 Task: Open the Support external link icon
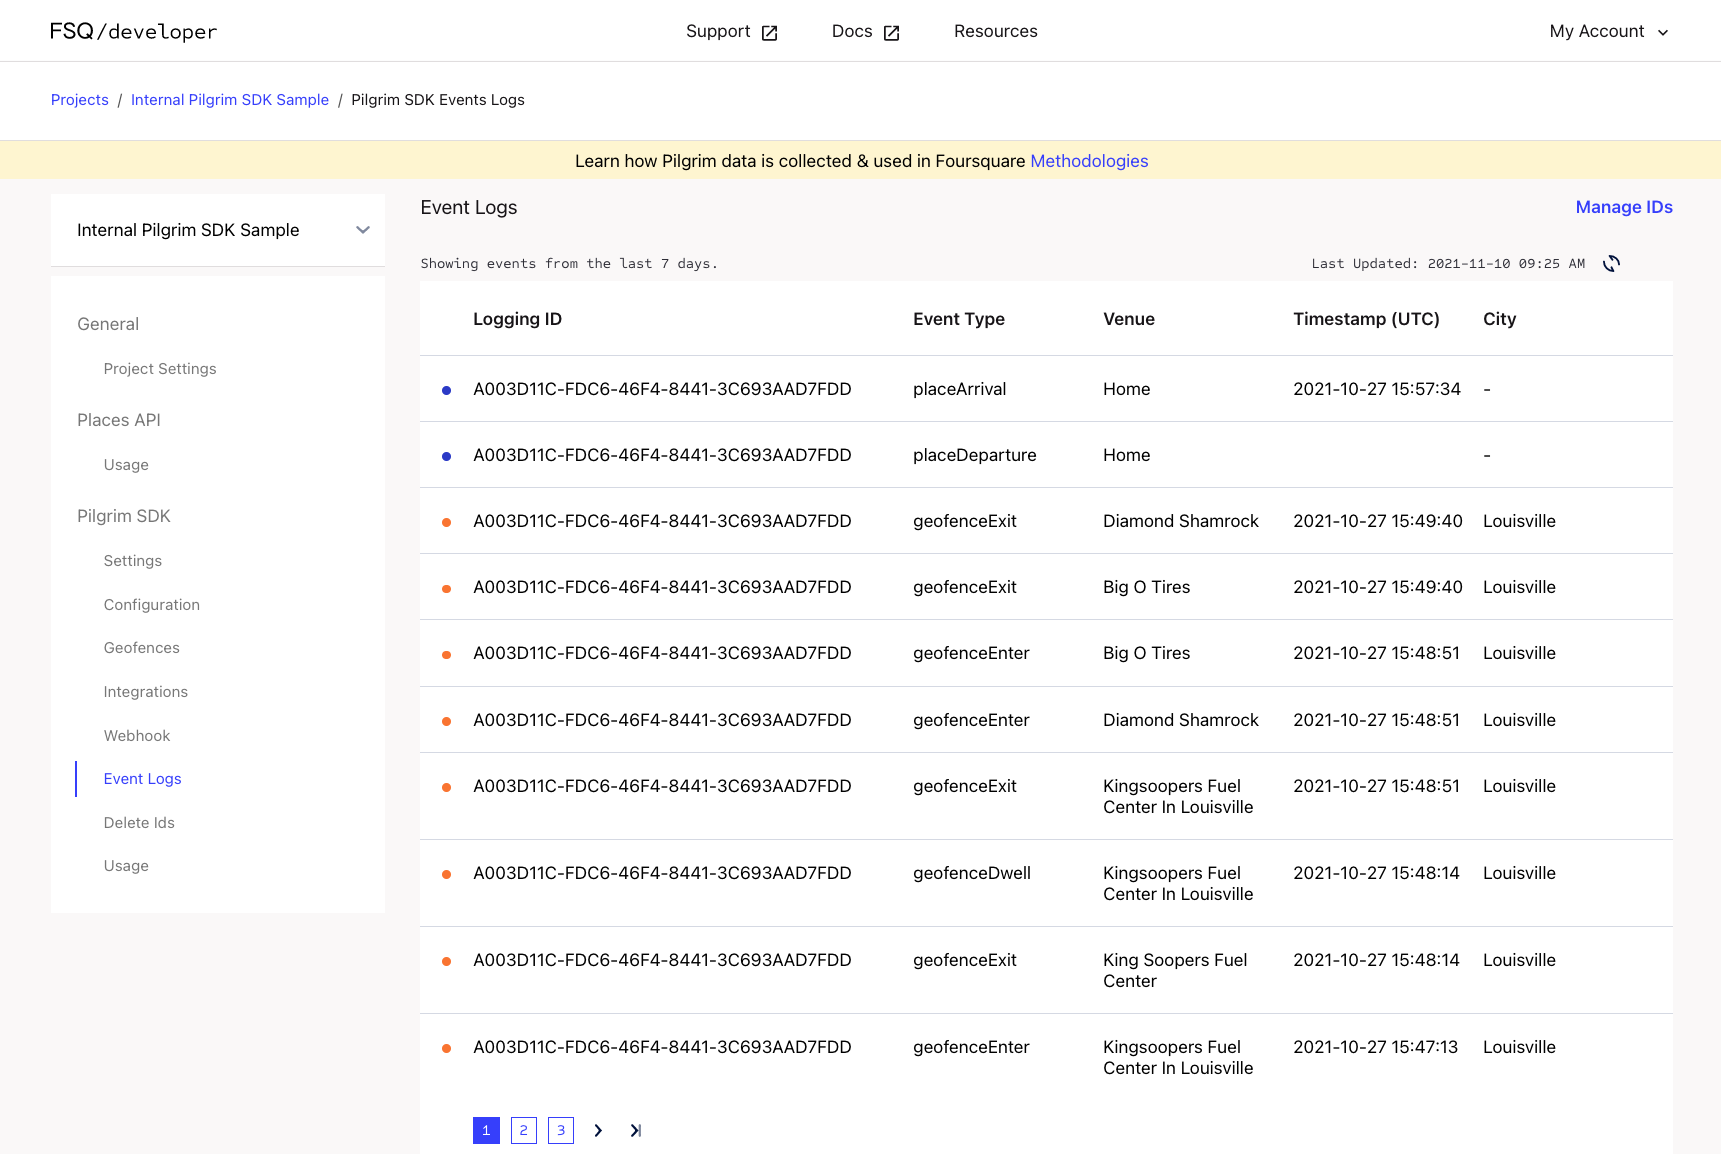point(769,33)
